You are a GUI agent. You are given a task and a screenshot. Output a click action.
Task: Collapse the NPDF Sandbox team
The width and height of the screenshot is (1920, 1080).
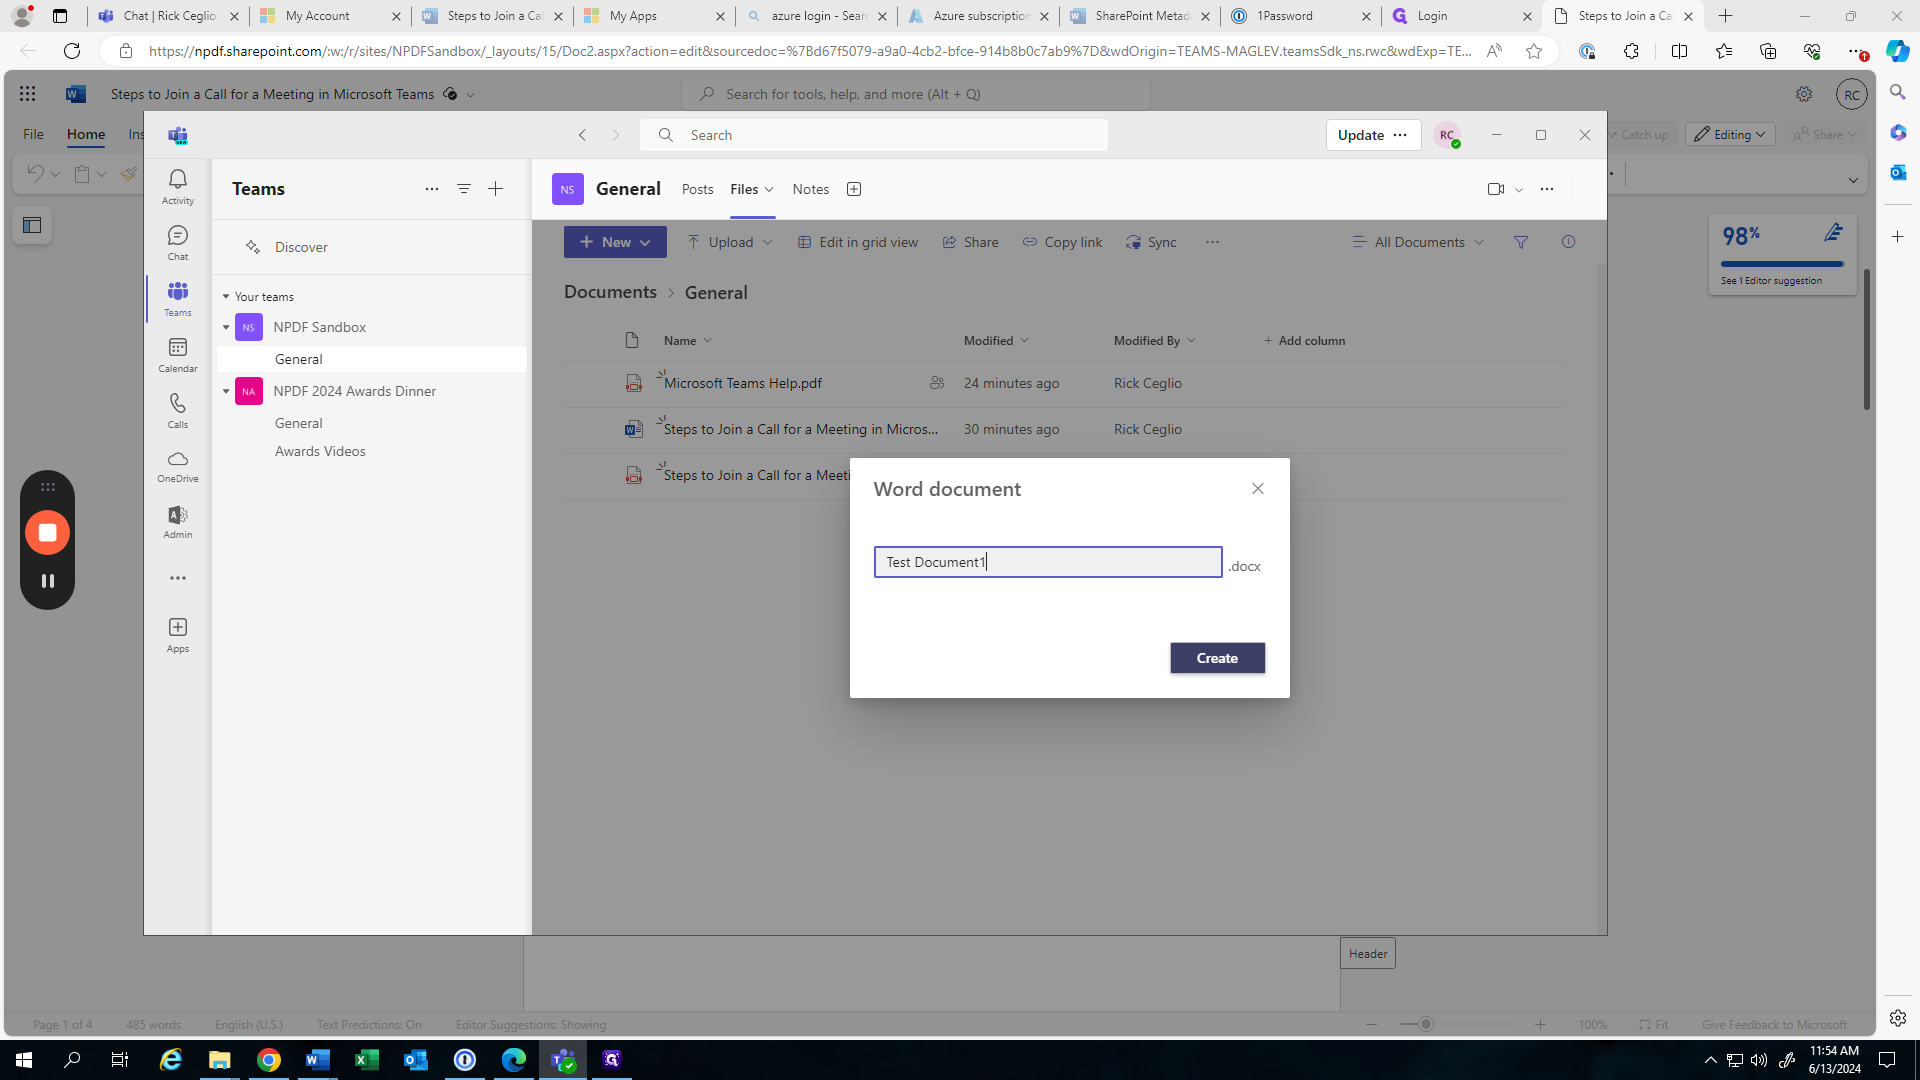(226, 327)
